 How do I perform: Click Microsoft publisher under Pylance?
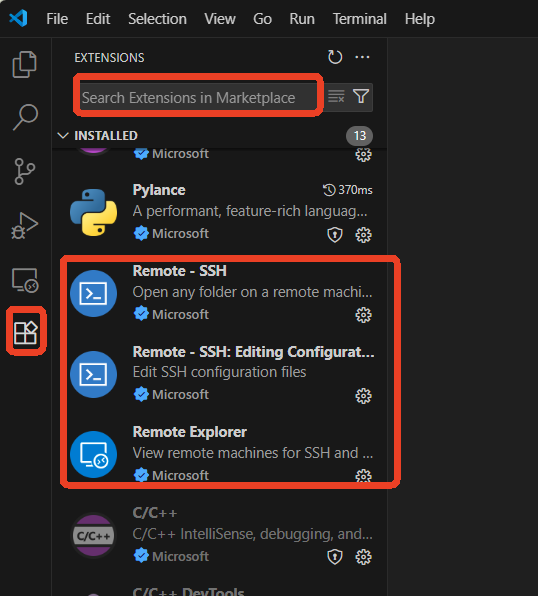click(180, 233)
